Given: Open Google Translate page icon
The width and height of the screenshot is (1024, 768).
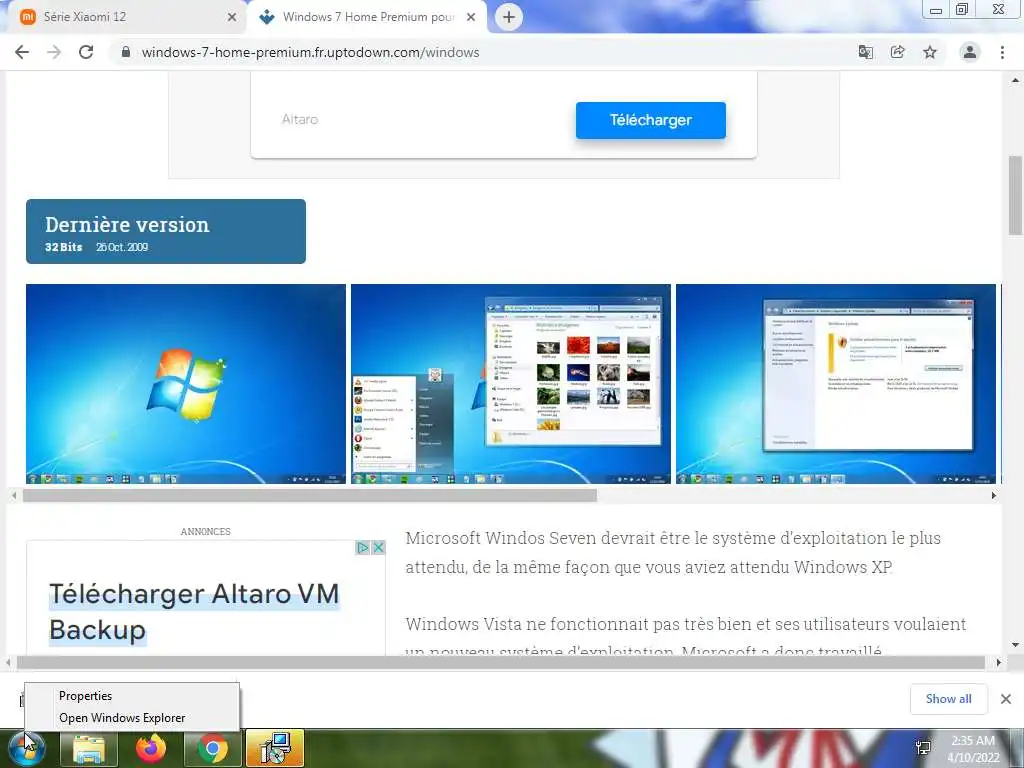Looking at the screenshot, I should [865, 52].
